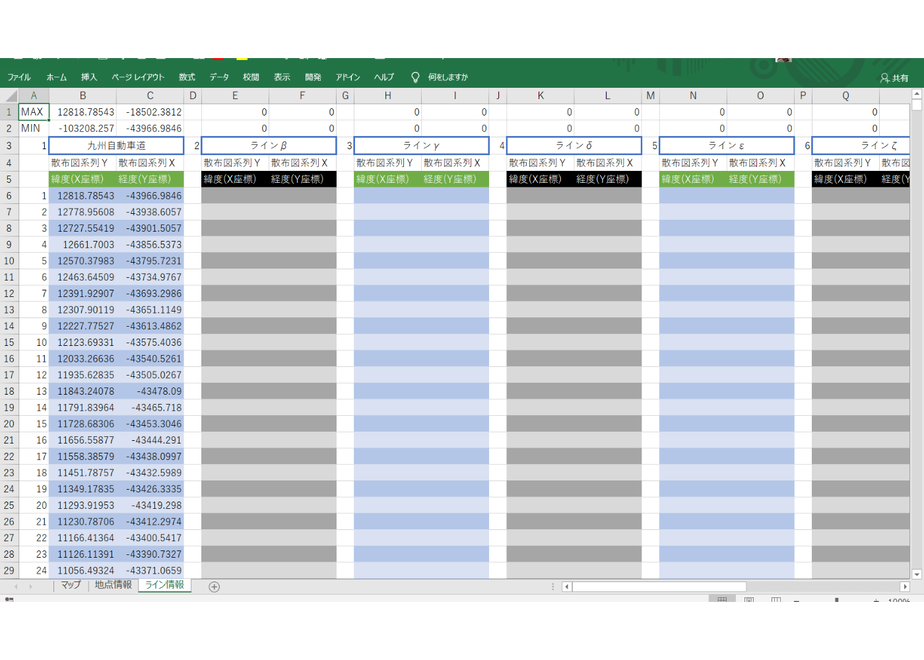Click cell with value -43390.7327
Image resolution: width=924 pixels, height=660 pixels.
click(150, 554)
